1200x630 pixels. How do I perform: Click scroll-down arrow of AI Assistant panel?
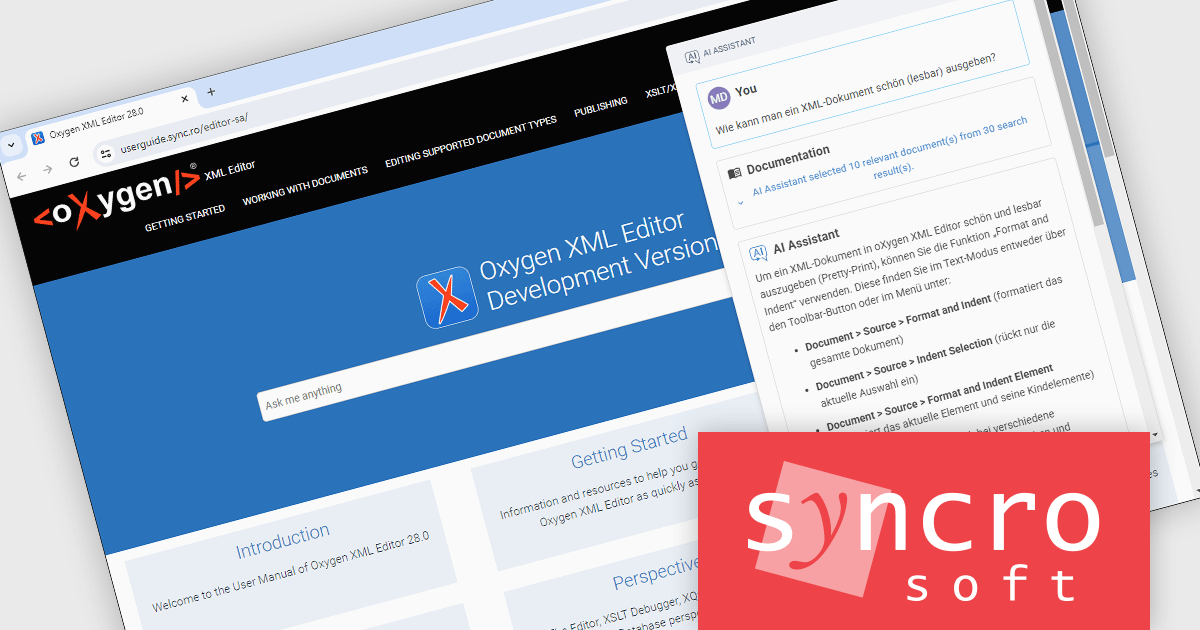pyautogui.click(x=1155, y=435)
